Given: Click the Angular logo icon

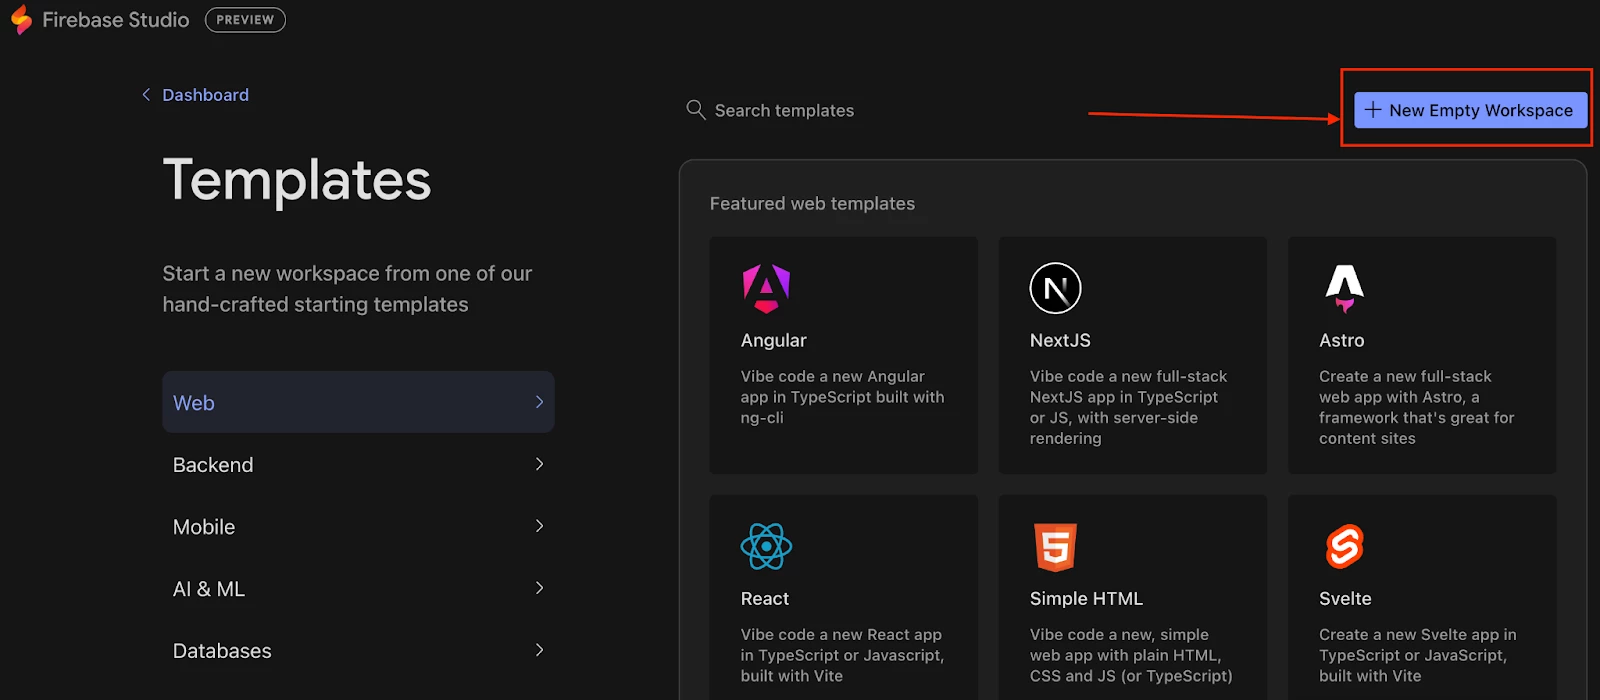Looking at the screenshot, I should 766,288.
